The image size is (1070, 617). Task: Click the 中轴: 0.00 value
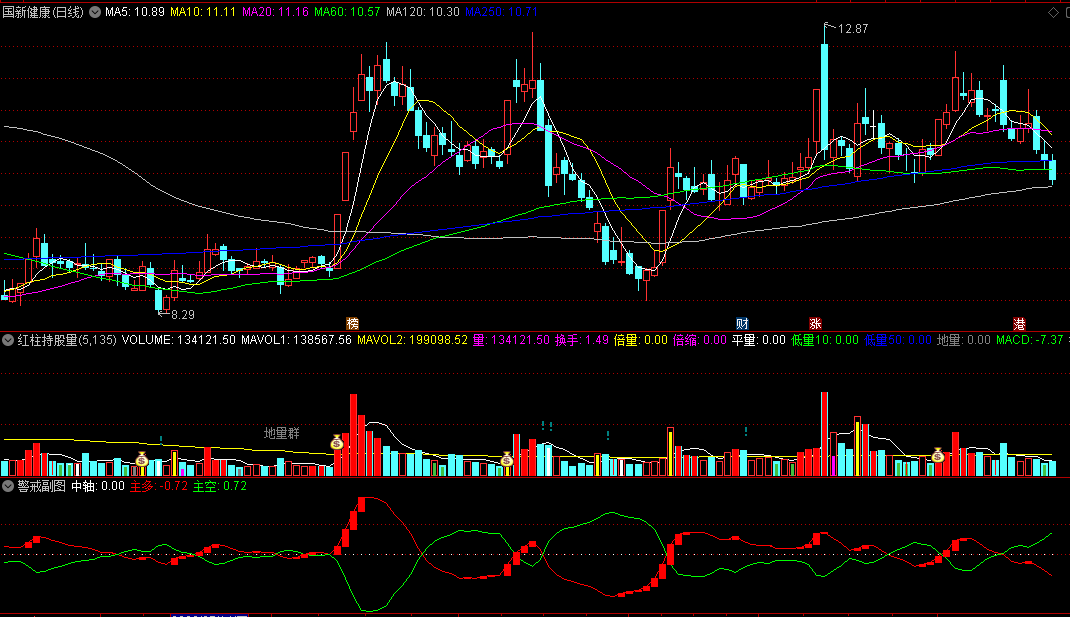point(98,486)
